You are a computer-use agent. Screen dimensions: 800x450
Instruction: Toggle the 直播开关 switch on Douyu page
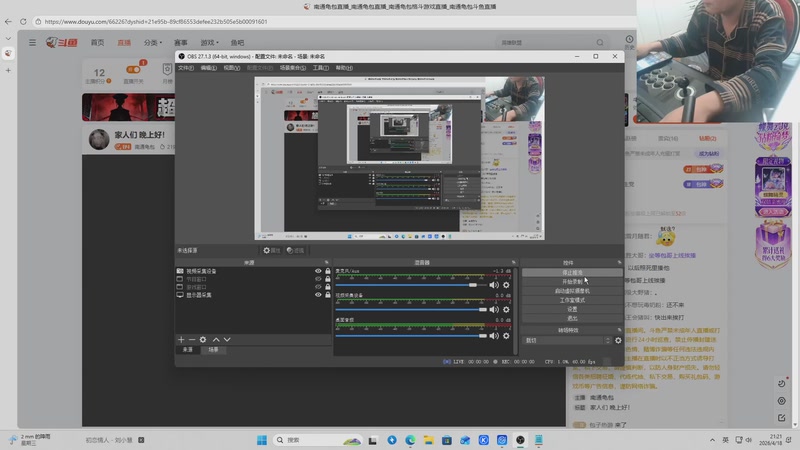tap(134, 69)
